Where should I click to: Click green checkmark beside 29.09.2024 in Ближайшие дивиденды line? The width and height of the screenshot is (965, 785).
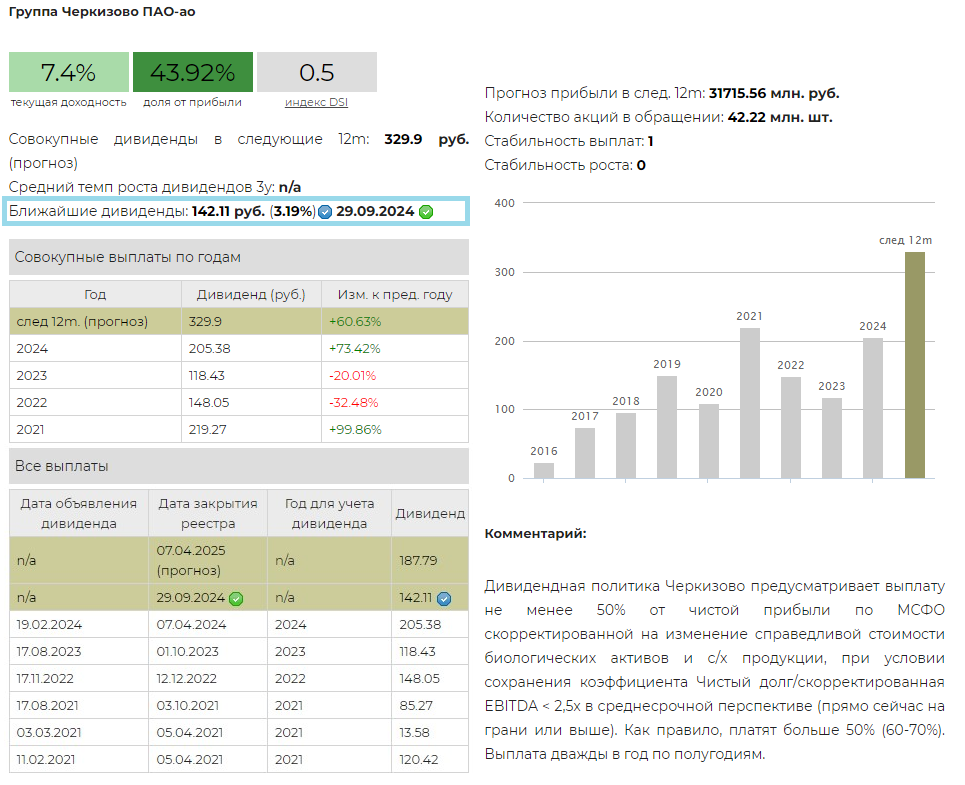pos(426,212)
